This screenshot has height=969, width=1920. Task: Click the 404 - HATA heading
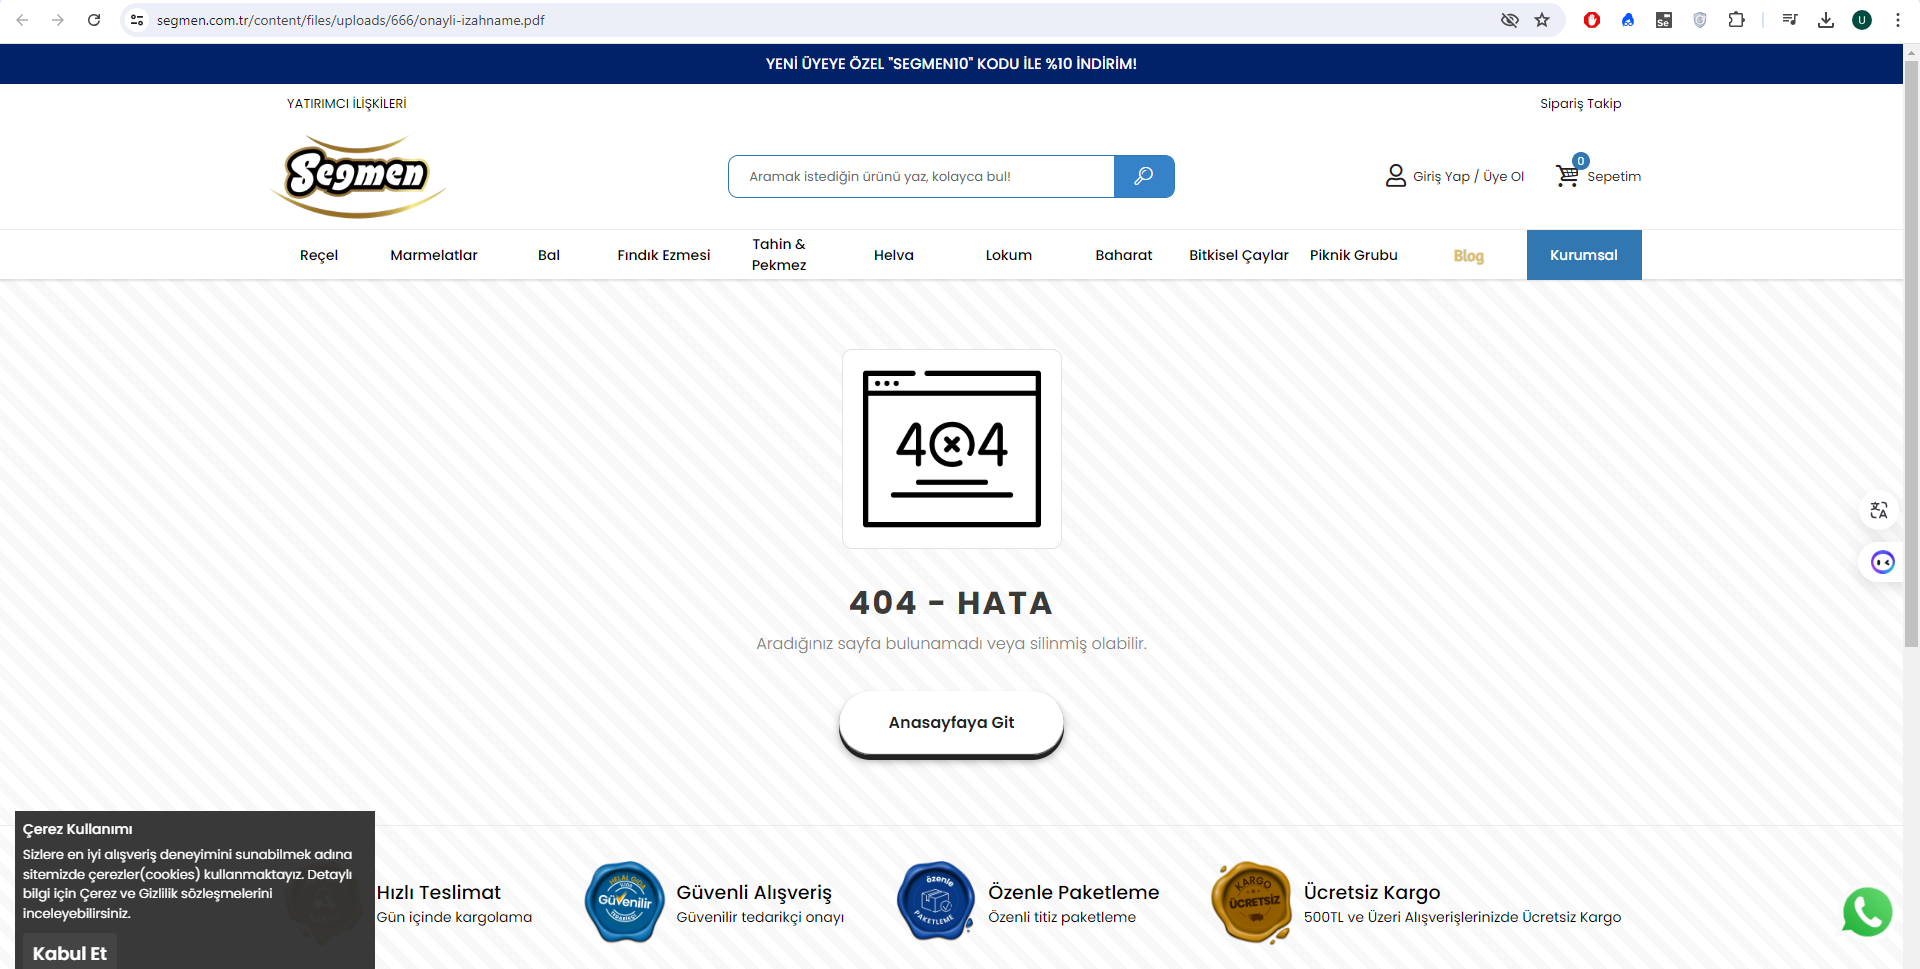[951, 603]
